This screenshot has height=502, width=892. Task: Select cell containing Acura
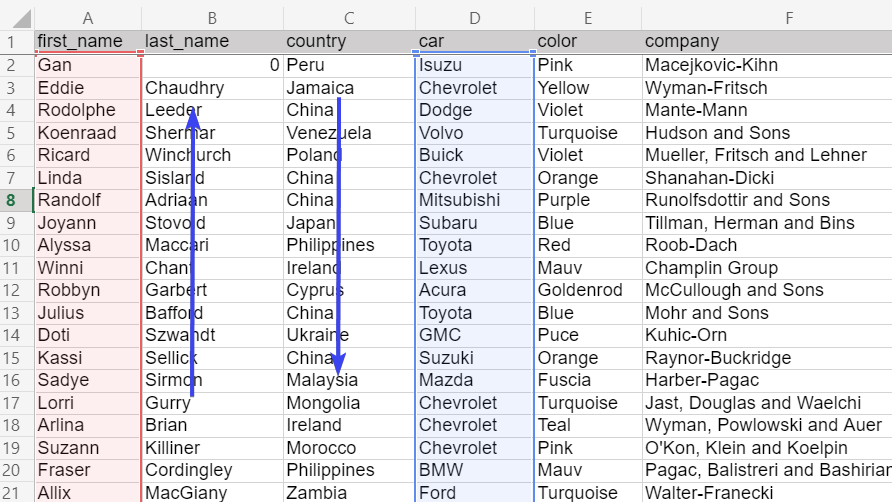pyautogui.click(x=475, y=290)
